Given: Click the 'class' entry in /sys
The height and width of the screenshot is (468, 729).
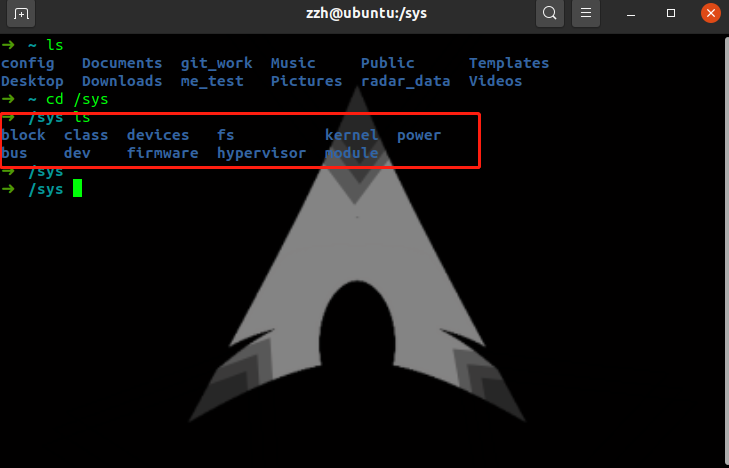Looking at the screenshot, I should [x=86, y=135].
